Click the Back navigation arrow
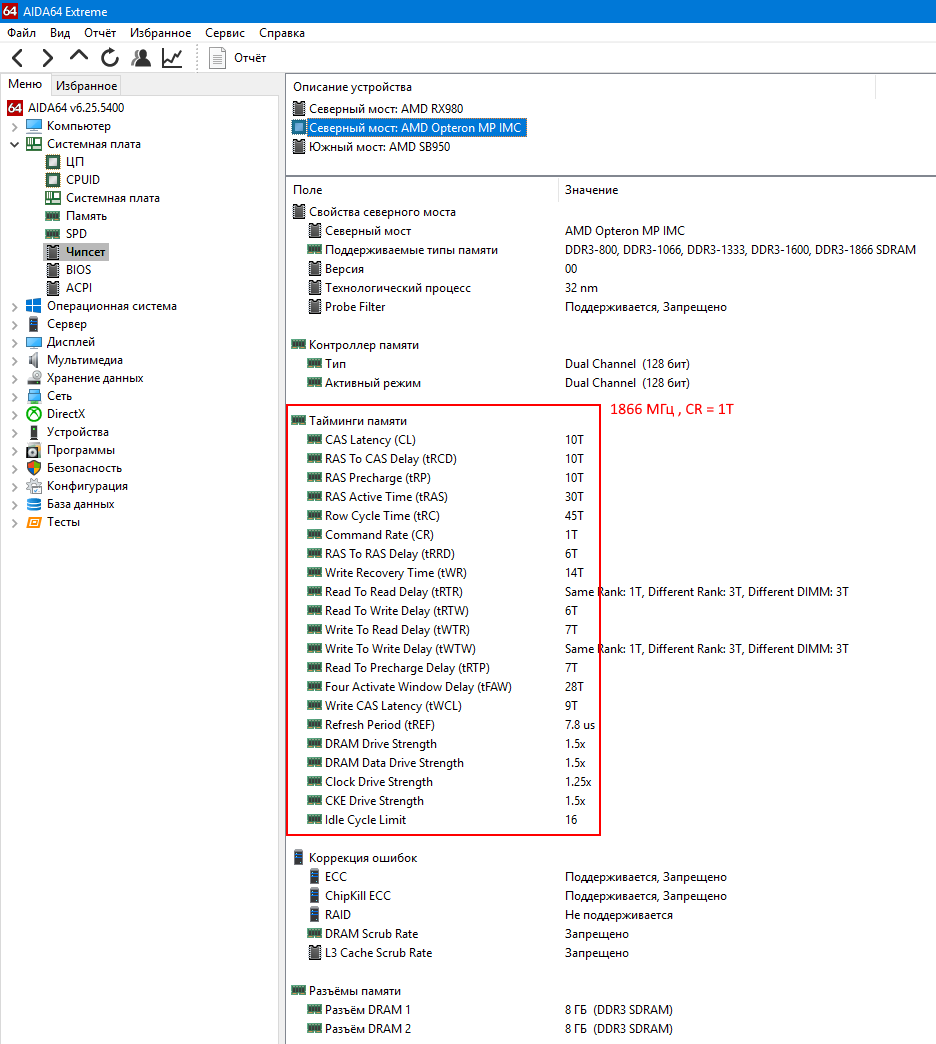The height and width of the screenshot is (1044, 936). 18,58
